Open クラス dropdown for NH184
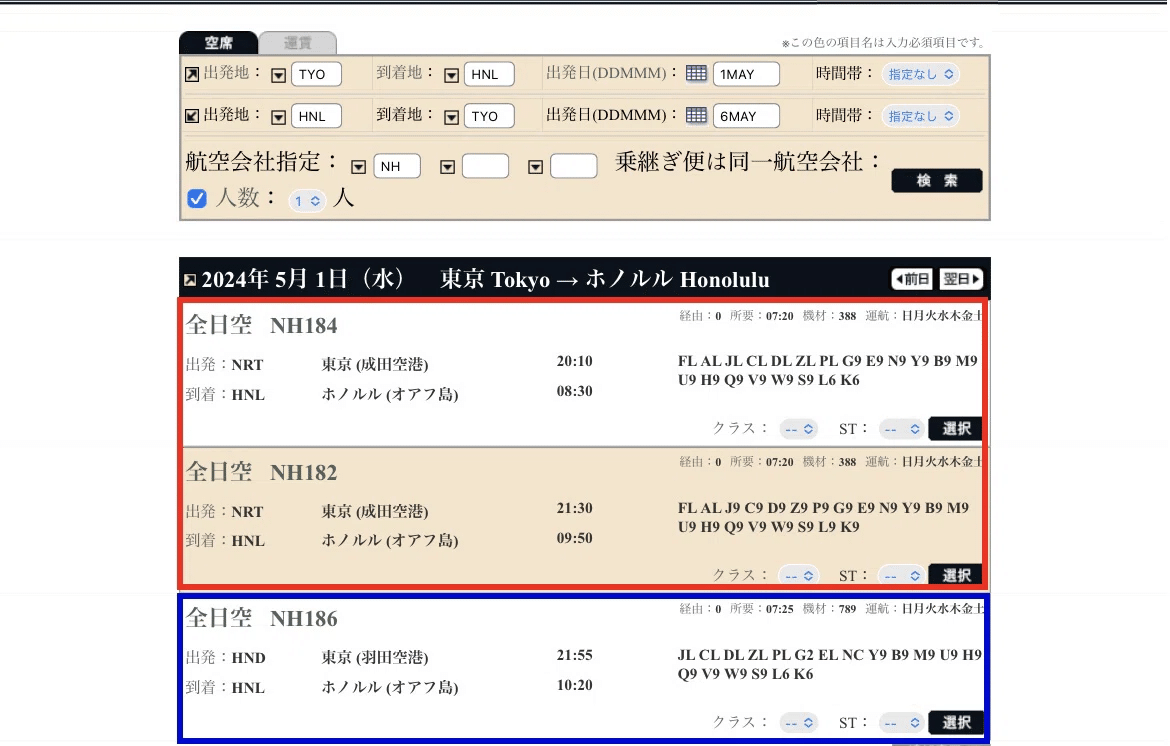Viewport: 1170px width, 746px height. coord(798,429)
